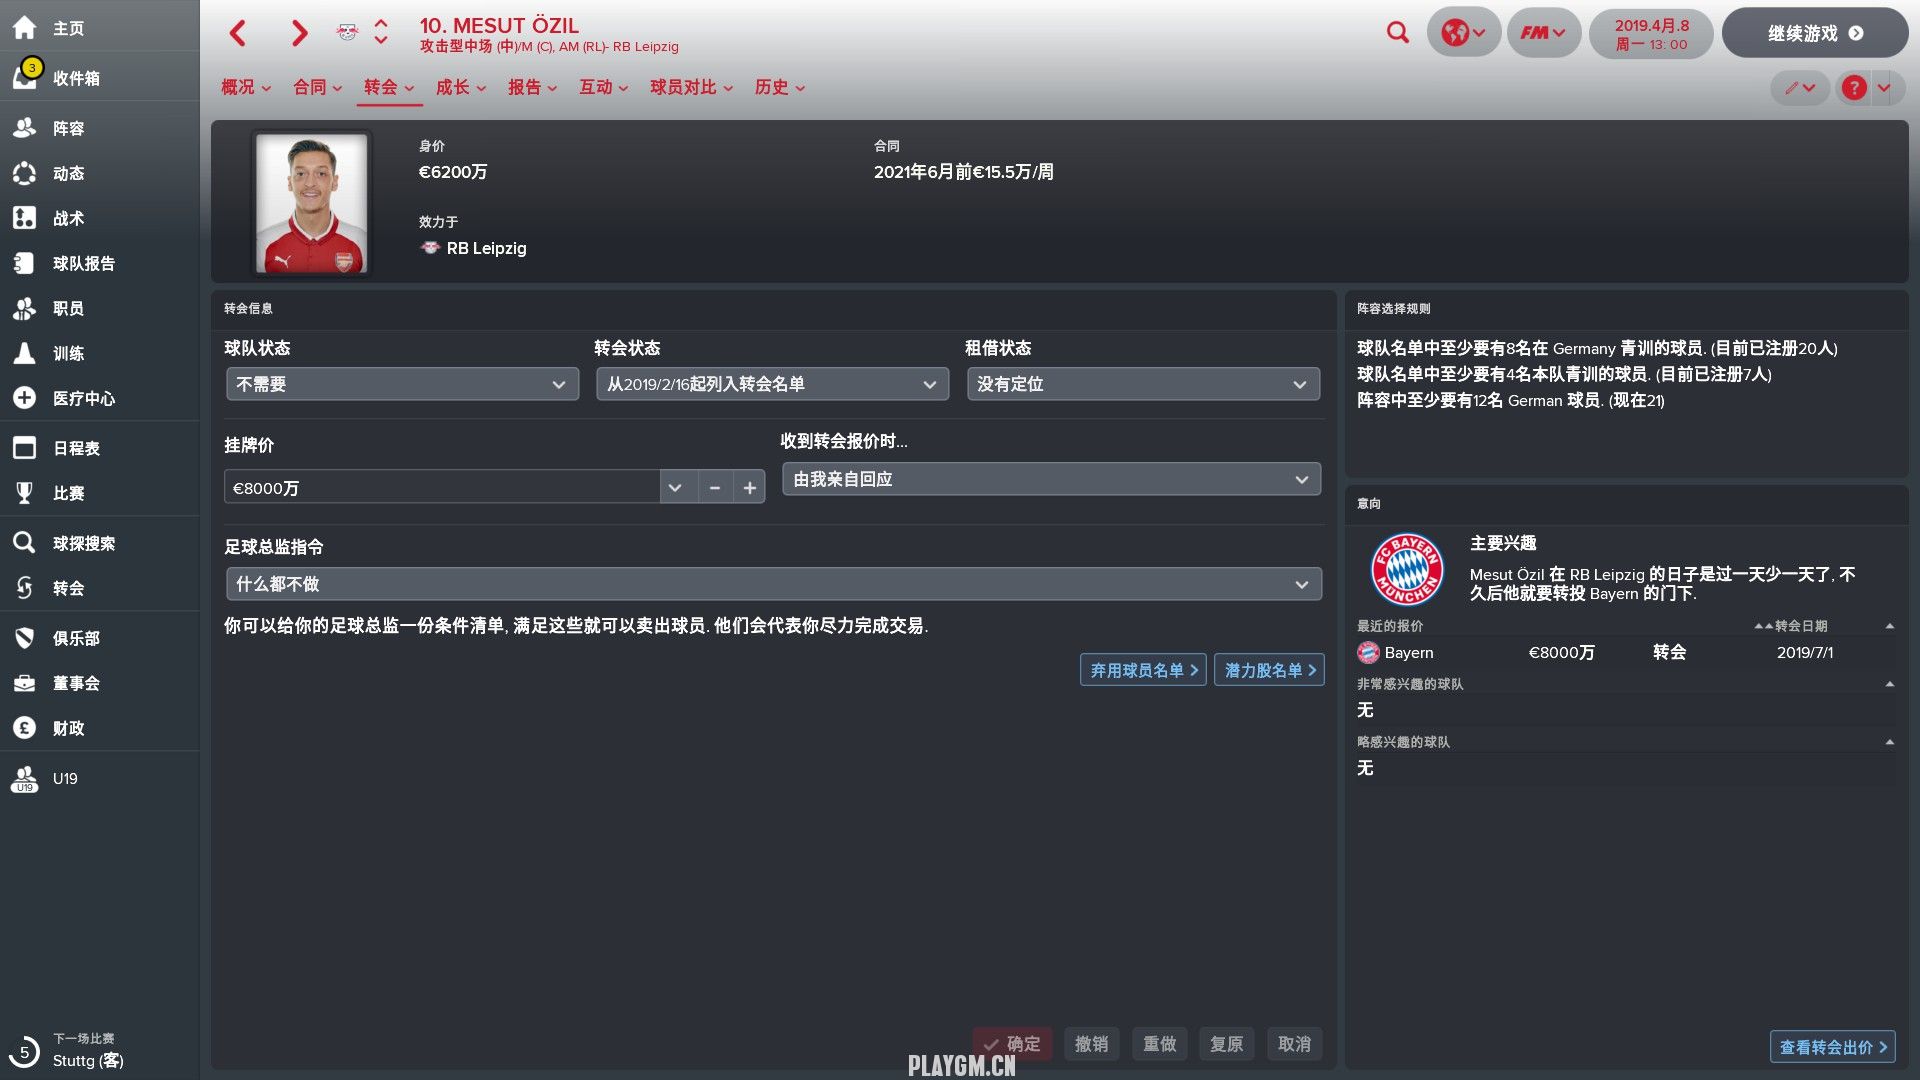Decrease asking price with minus button
This screenshot has height=1080, width=1920.
(714, 488)
